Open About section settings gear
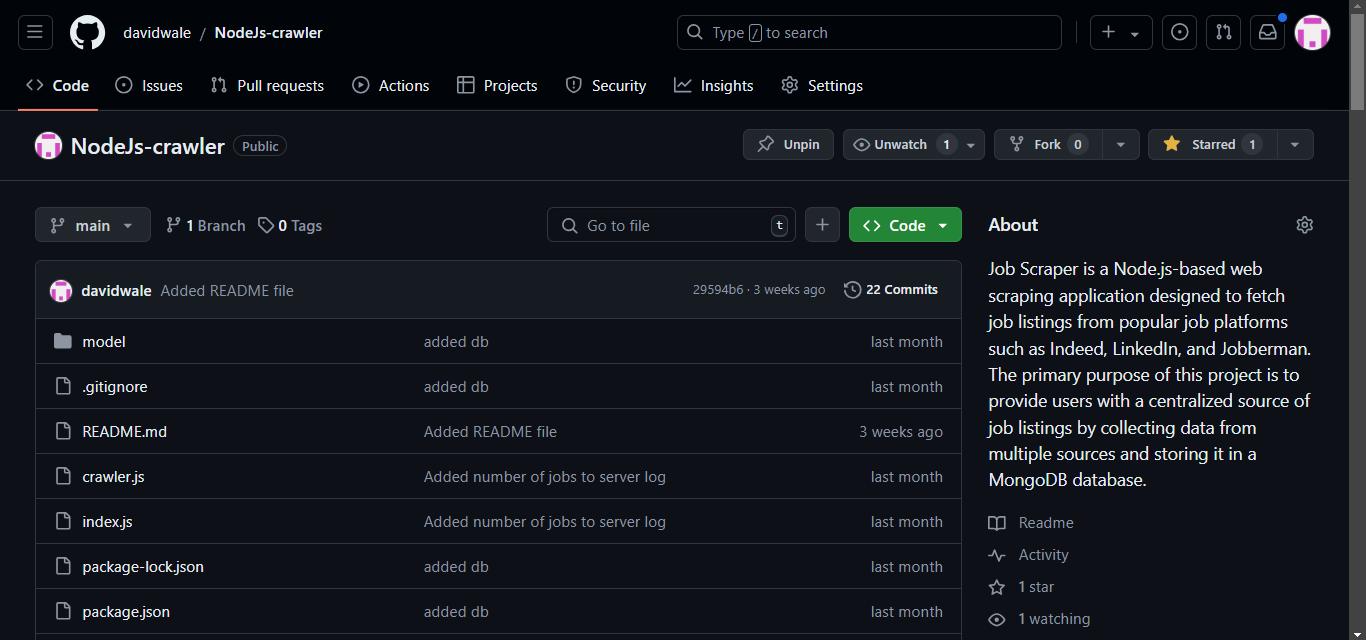The image size is (1366, 640). [1304, 225]
